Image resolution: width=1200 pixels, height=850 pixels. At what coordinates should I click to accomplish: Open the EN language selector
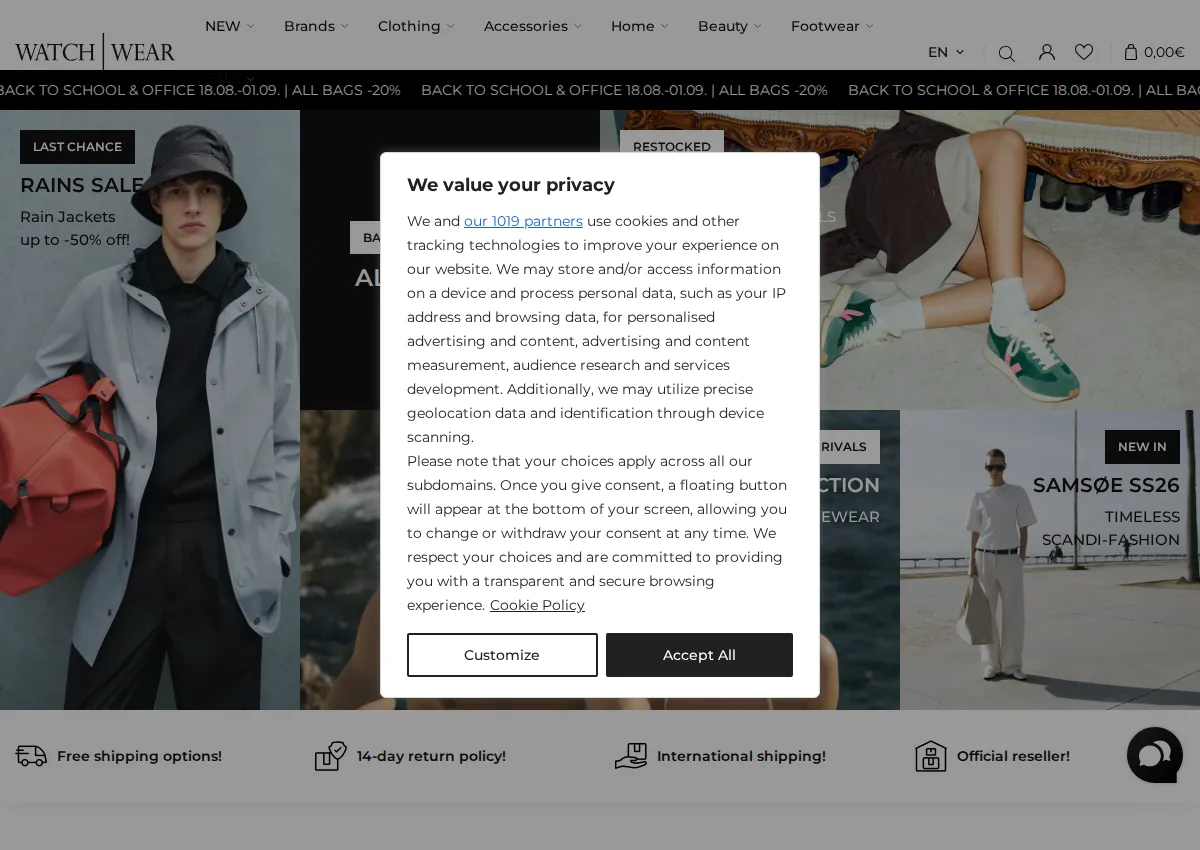[946, 52]
